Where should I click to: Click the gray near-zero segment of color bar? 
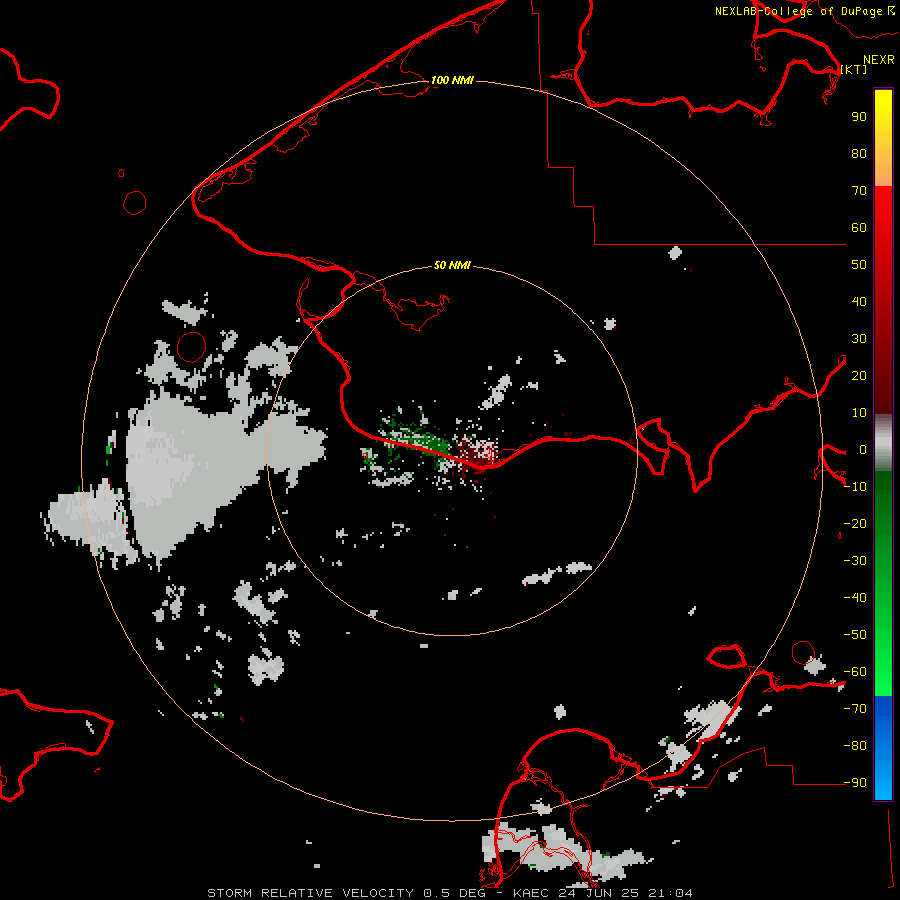(x=883, y=442)
